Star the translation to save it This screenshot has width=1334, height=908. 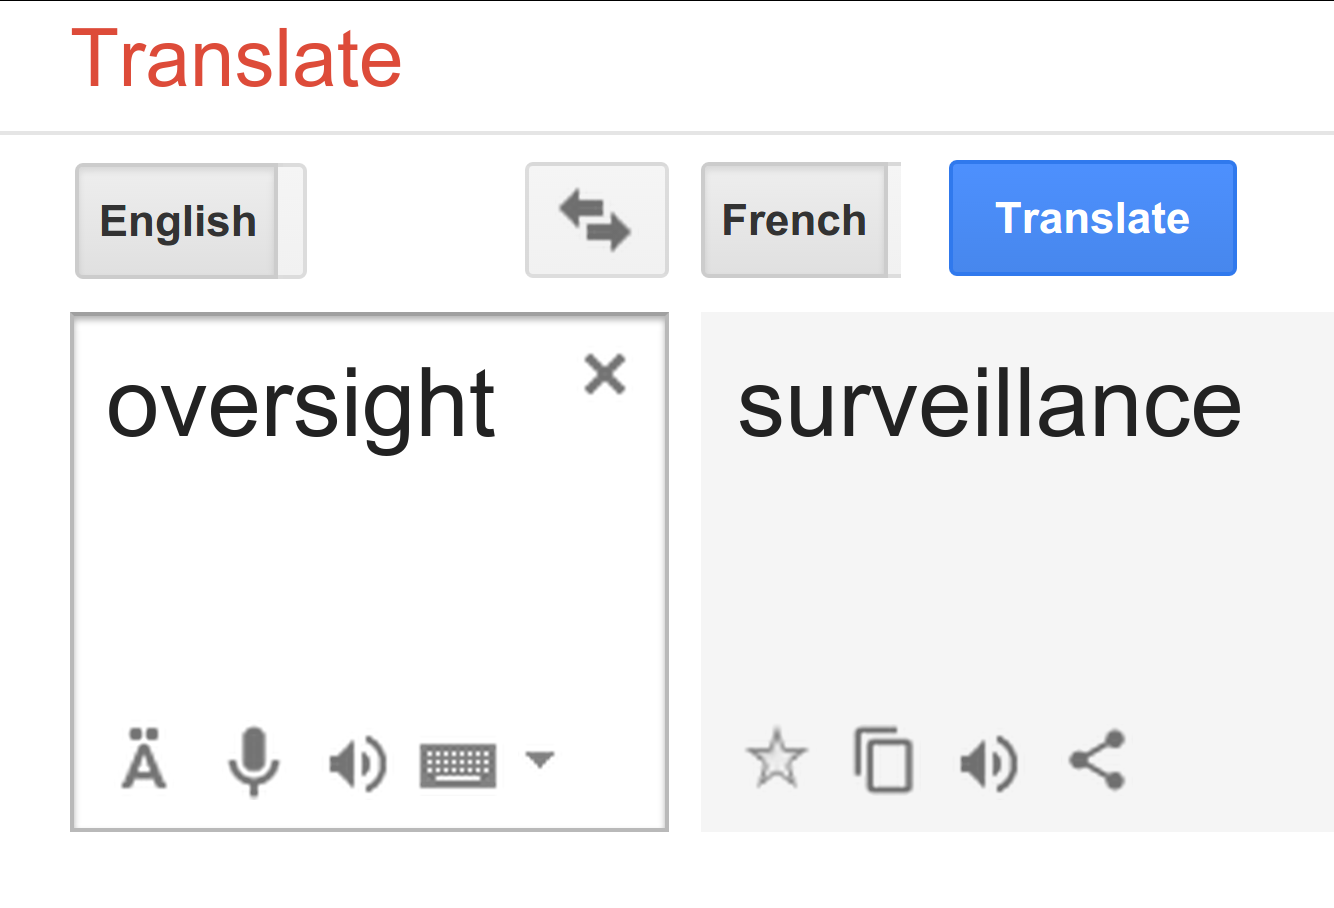coord(776,760)
